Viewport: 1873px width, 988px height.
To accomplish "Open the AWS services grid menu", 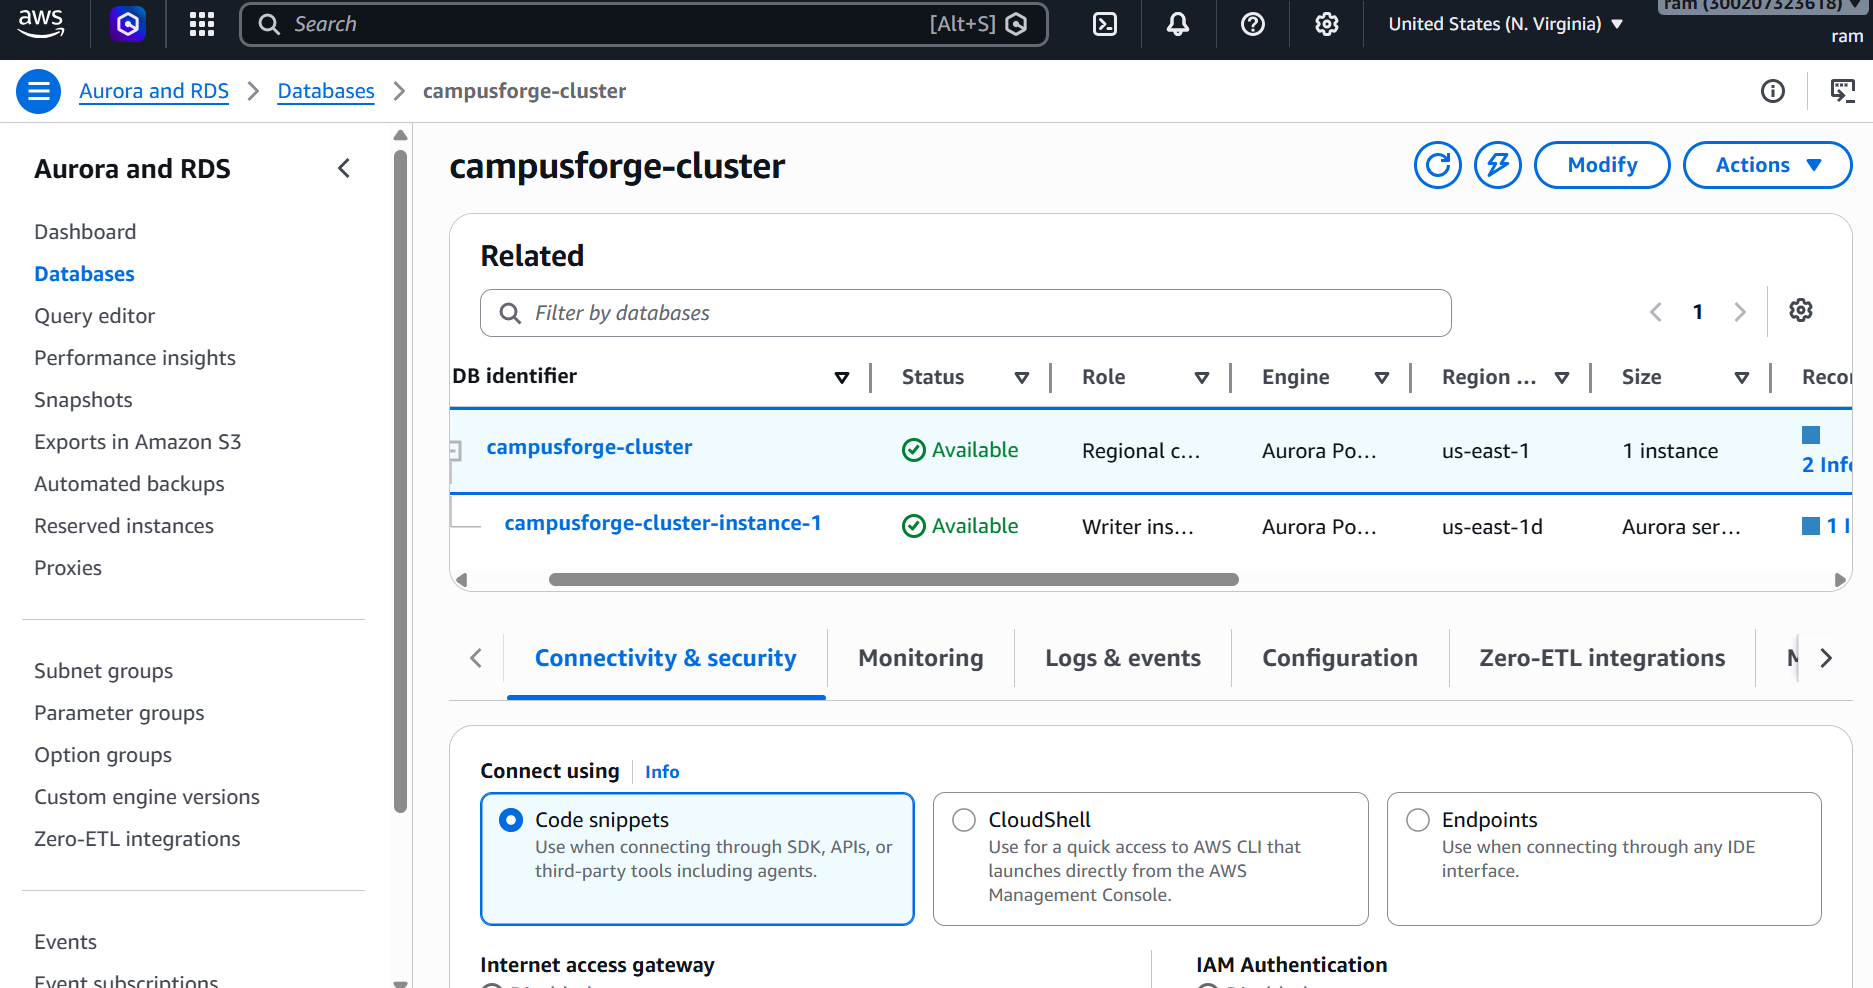I will (x=202, y=24).
